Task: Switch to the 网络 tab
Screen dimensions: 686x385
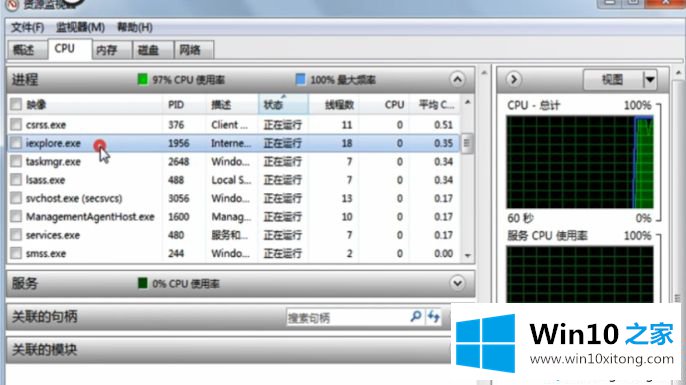Action: pos(194,50)
